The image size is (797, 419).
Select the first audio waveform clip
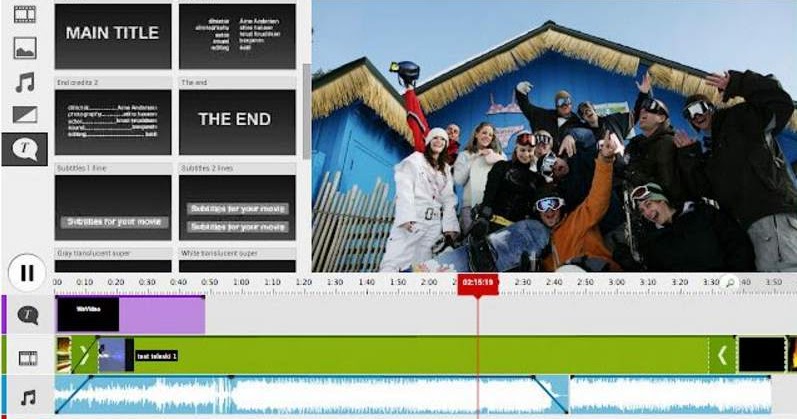pyautogui.click(x=311, y=395)
